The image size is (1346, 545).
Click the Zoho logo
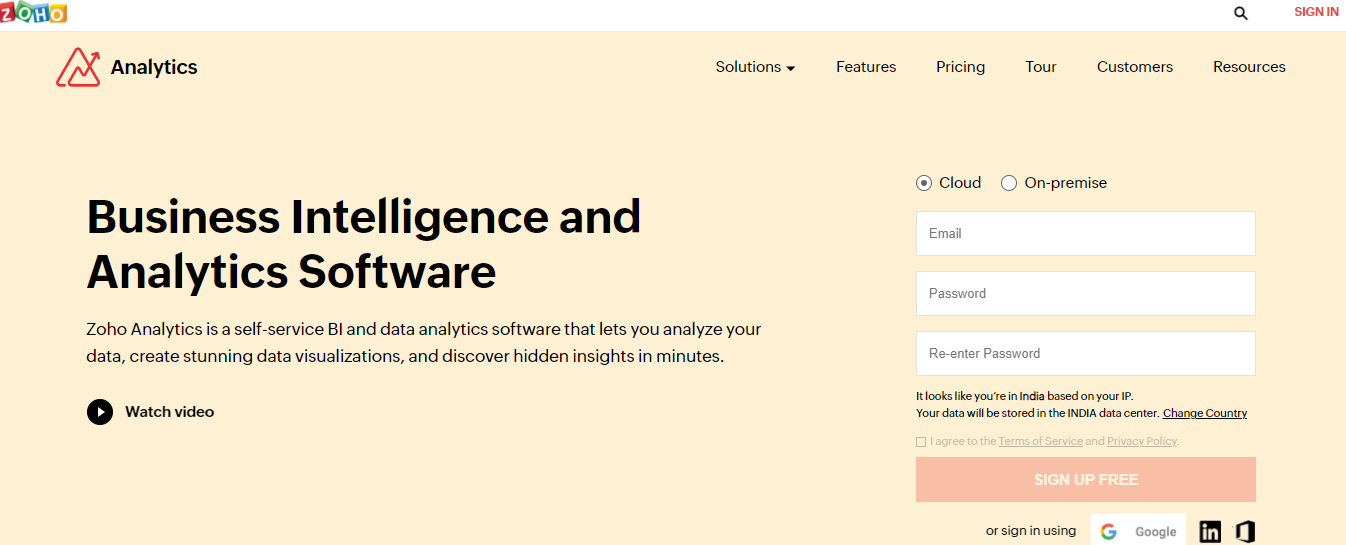[x=33, y=12]
